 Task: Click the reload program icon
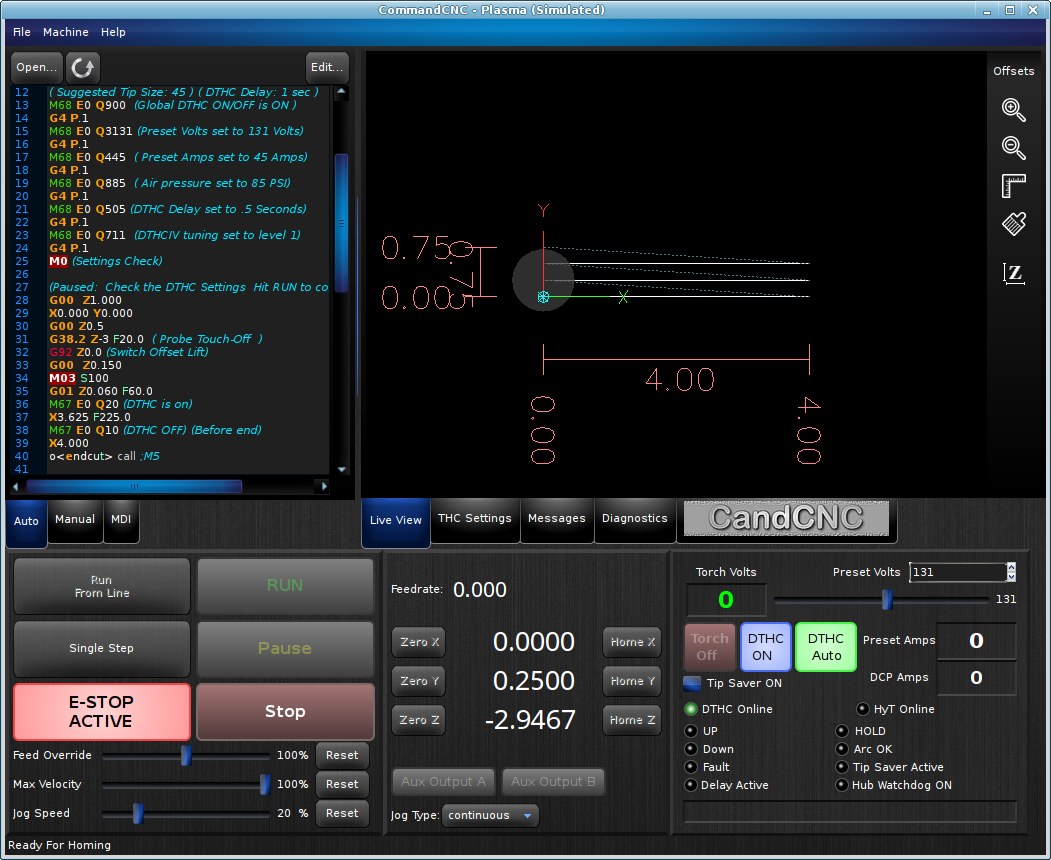click(82, 67)
